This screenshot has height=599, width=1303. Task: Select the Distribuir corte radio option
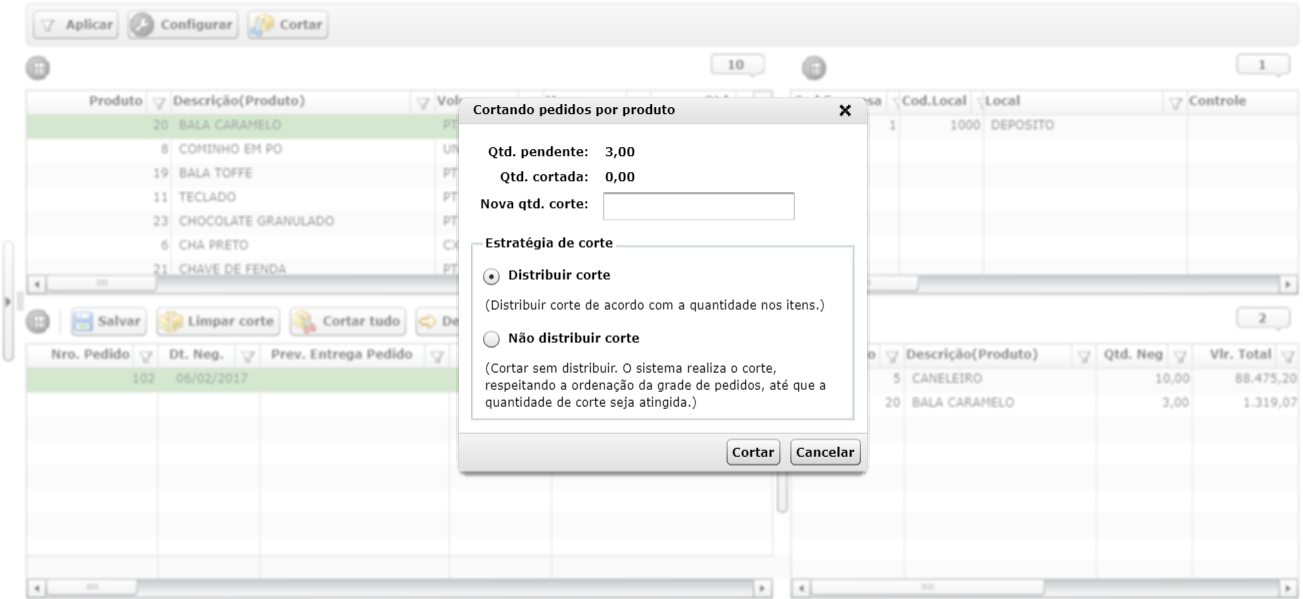490,276
